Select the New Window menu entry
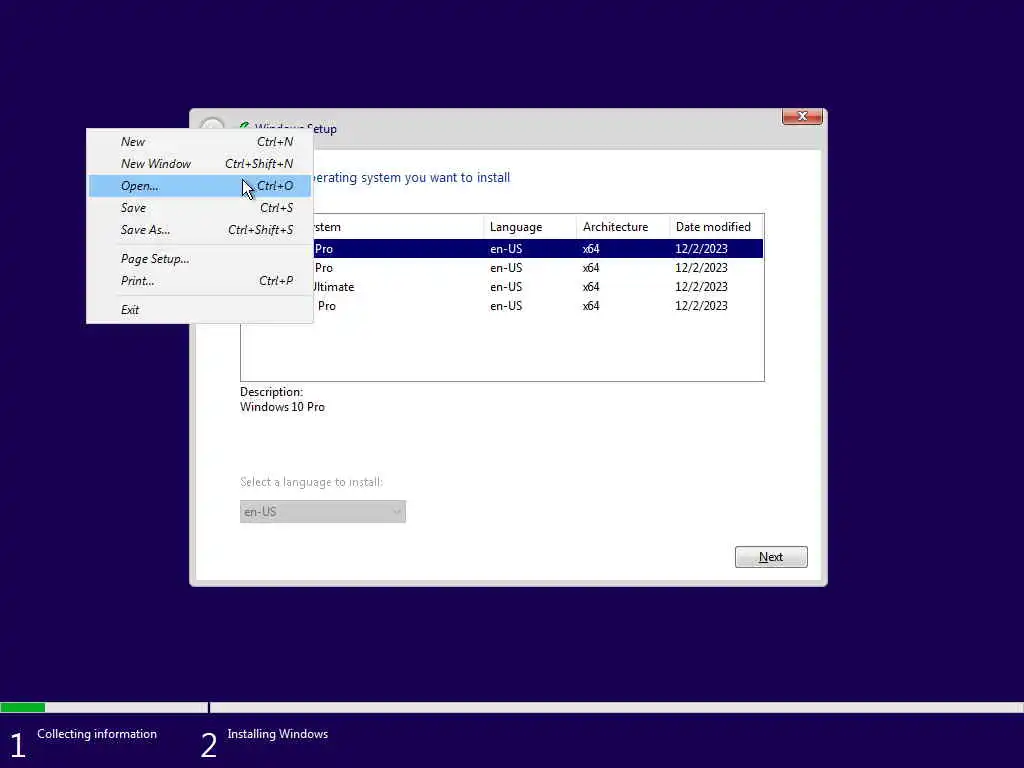 (199, 164)
